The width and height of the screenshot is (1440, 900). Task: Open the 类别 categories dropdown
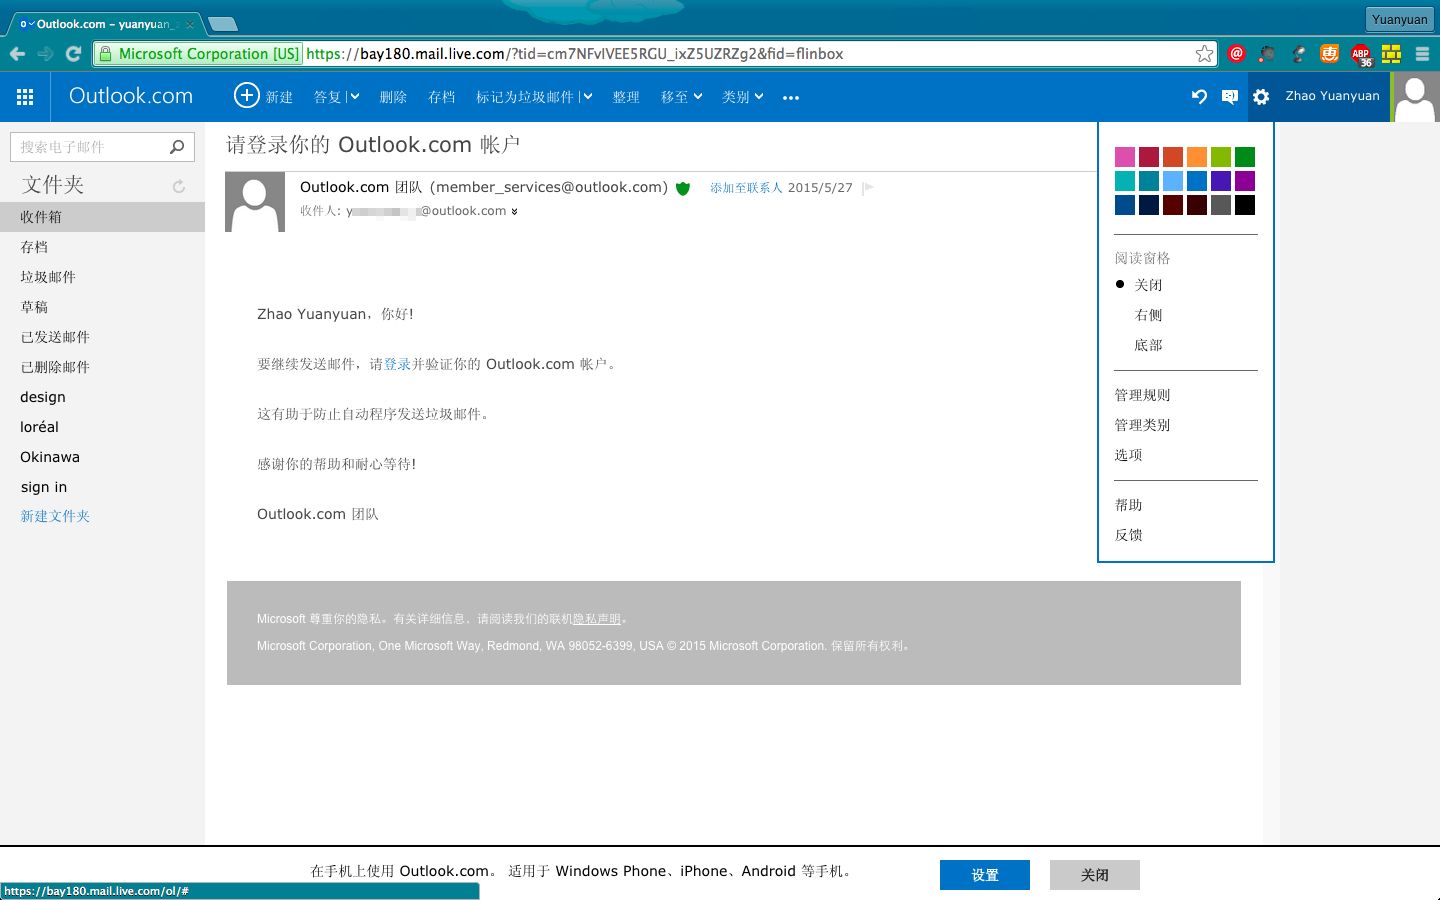tap(743, 97)
